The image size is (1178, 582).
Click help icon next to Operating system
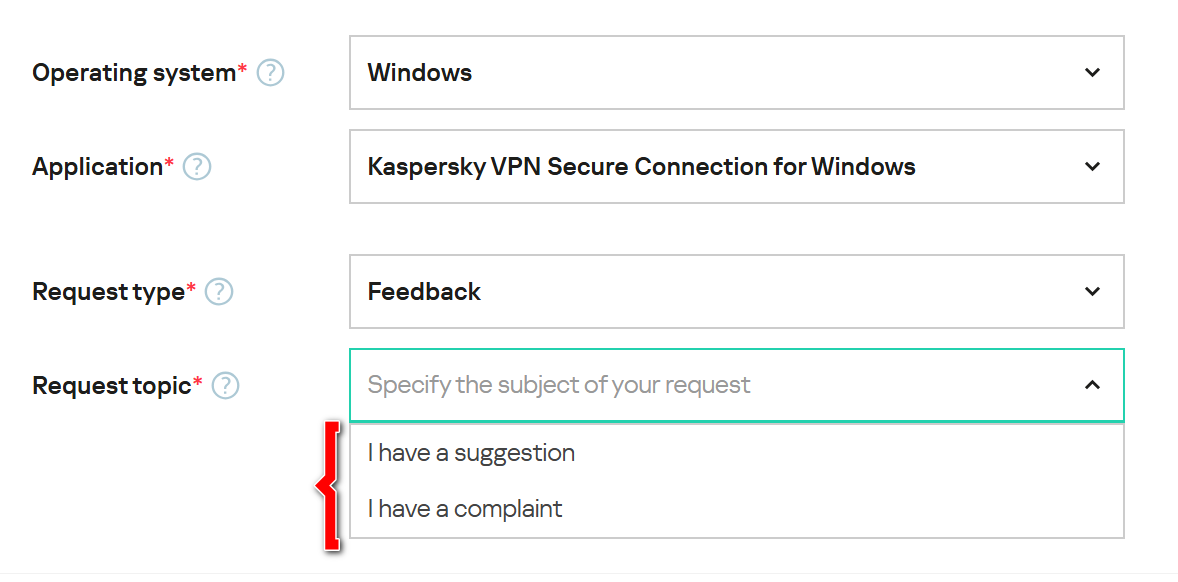(271, 73)
